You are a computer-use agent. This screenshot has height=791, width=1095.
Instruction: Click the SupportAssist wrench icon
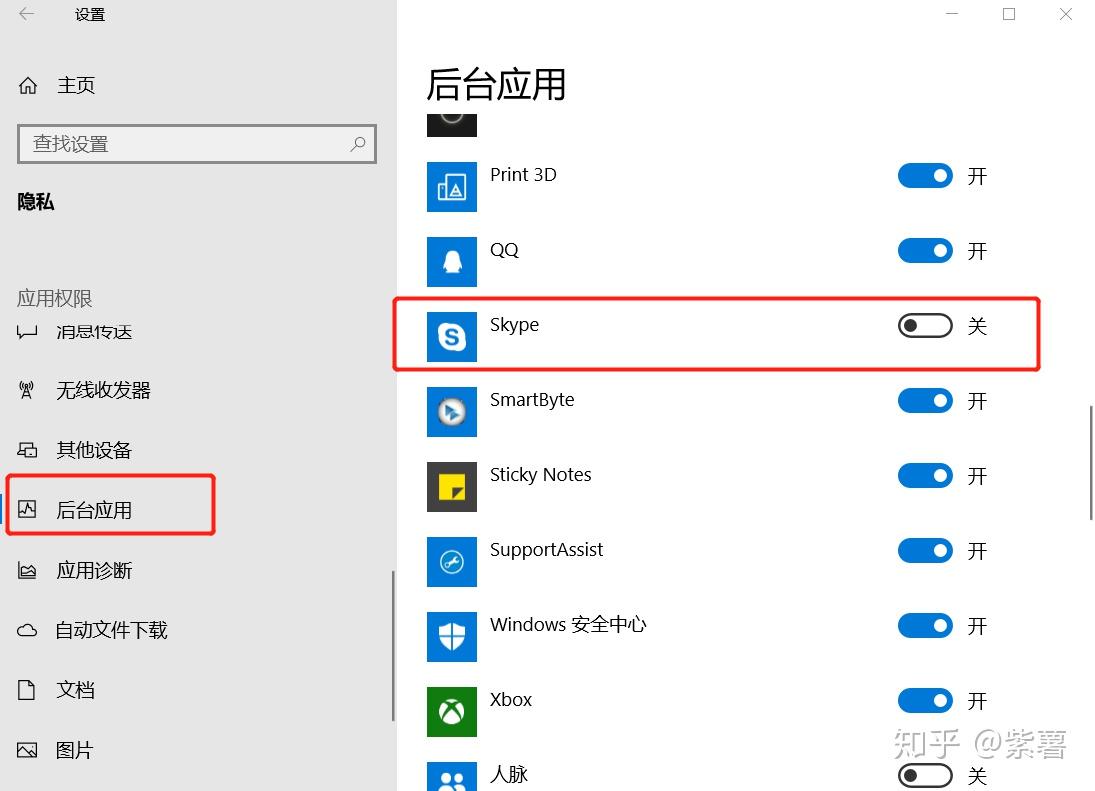(452, 562)
